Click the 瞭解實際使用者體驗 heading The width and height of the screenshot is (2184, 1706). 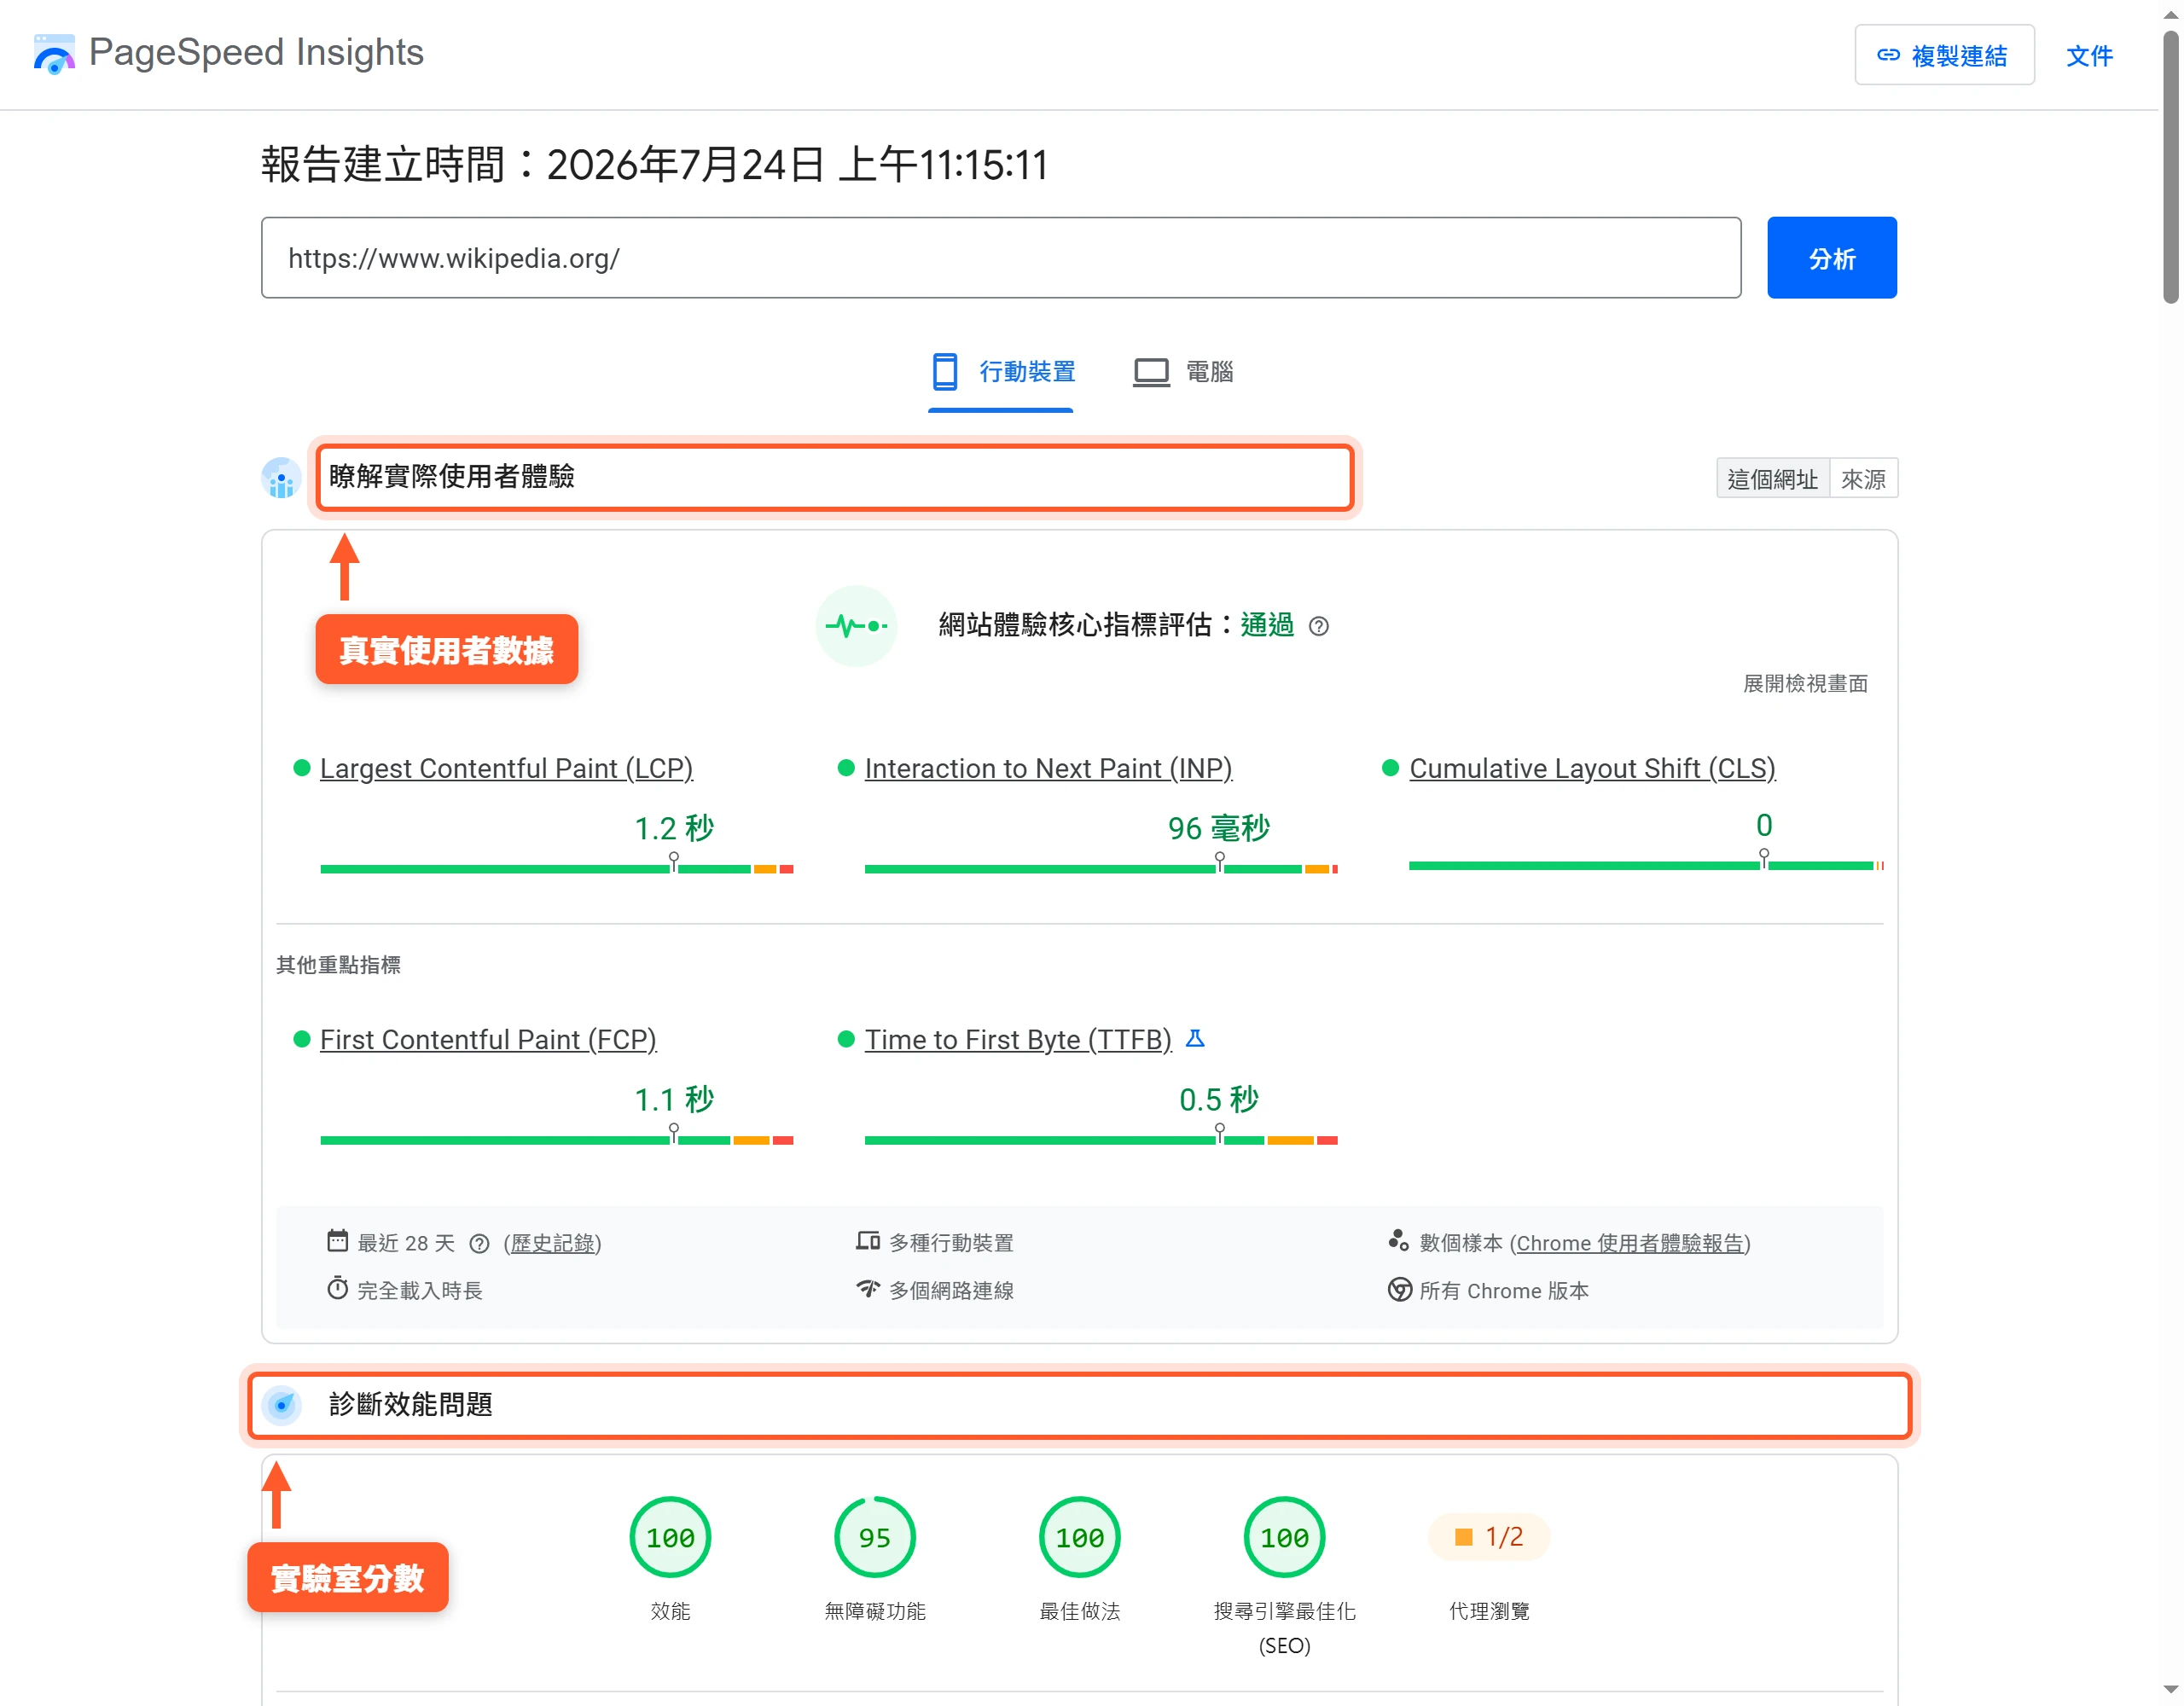pyautogui.click(x=451, y=476)
